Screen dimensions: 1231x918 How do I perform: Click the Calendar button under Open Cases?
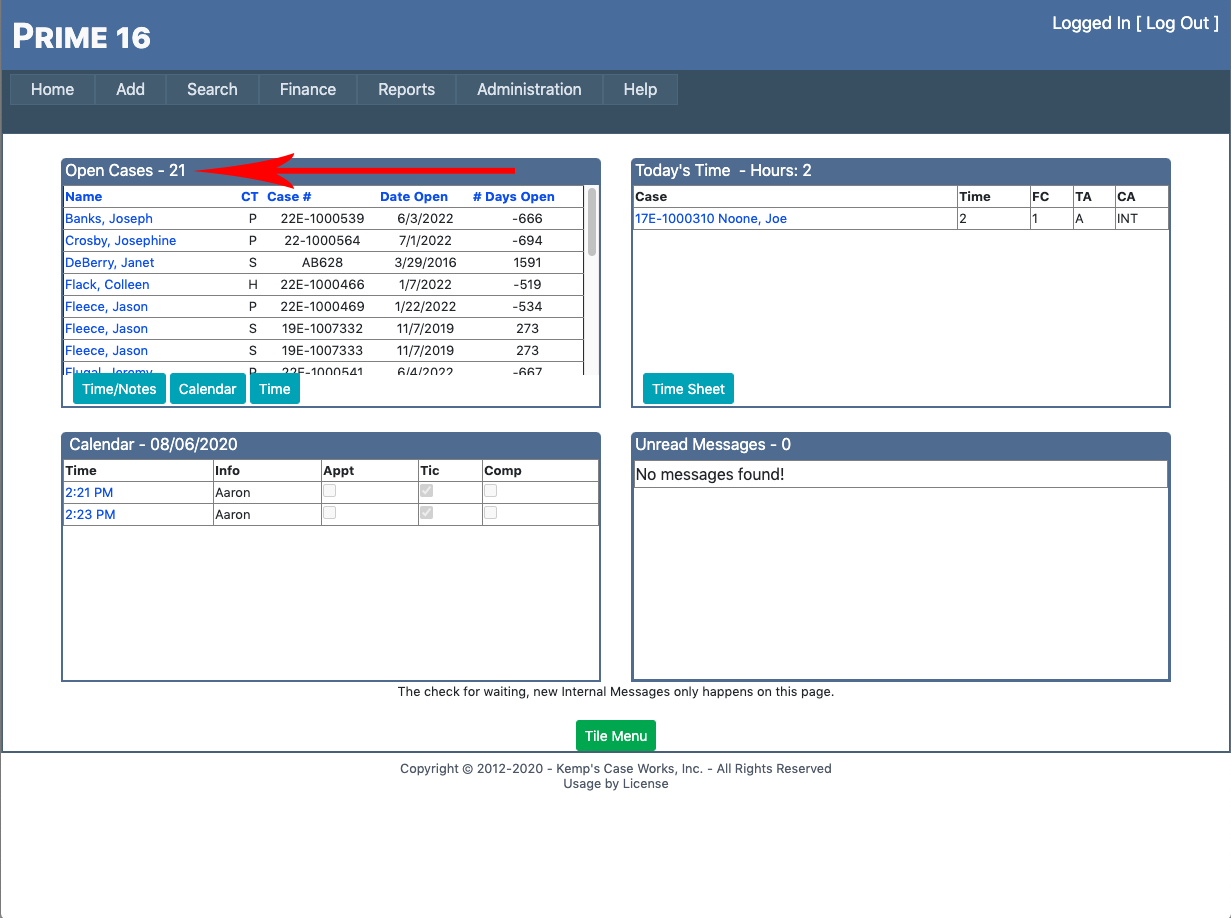pyautogui.click(x=208, y=389)
